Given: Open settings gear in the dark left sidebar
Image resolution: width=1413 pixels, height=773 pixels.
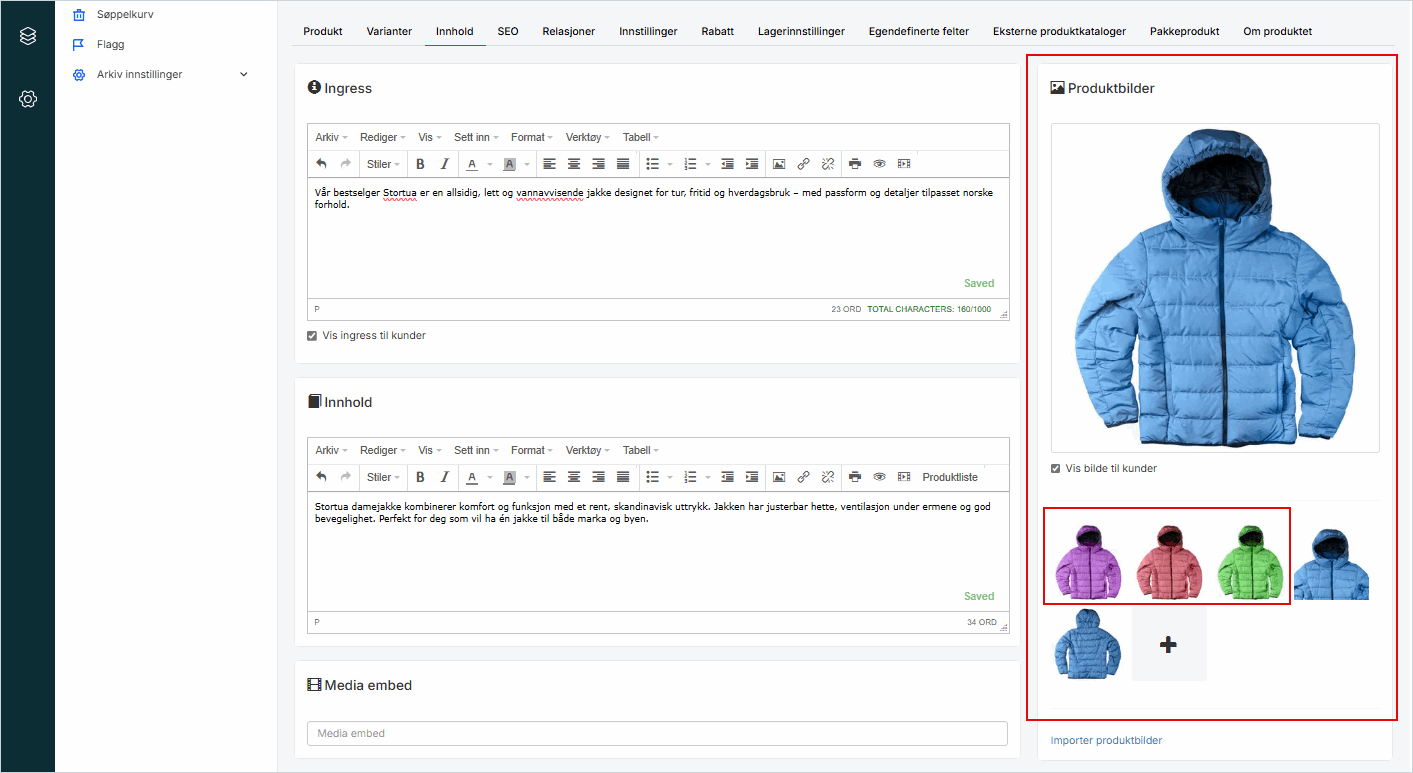Looking at the screenshot, I should 28,99.
